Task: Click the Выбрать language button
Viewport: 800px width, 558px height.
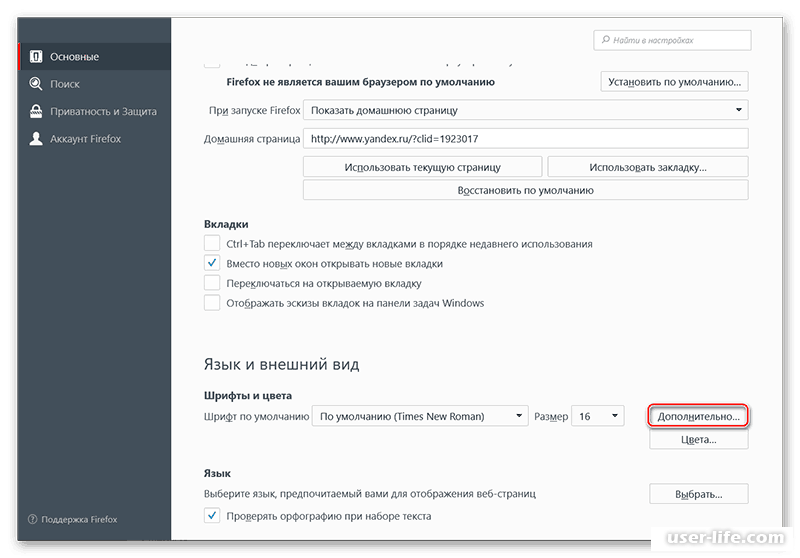Action: [x=698, y=494]
